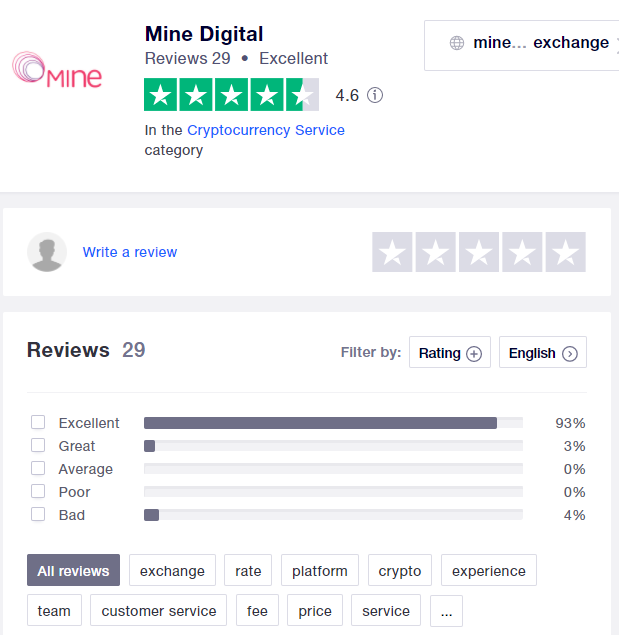Rate one star in the review box
The height and width of the screenshot is (635, 619).
point(392,252)
